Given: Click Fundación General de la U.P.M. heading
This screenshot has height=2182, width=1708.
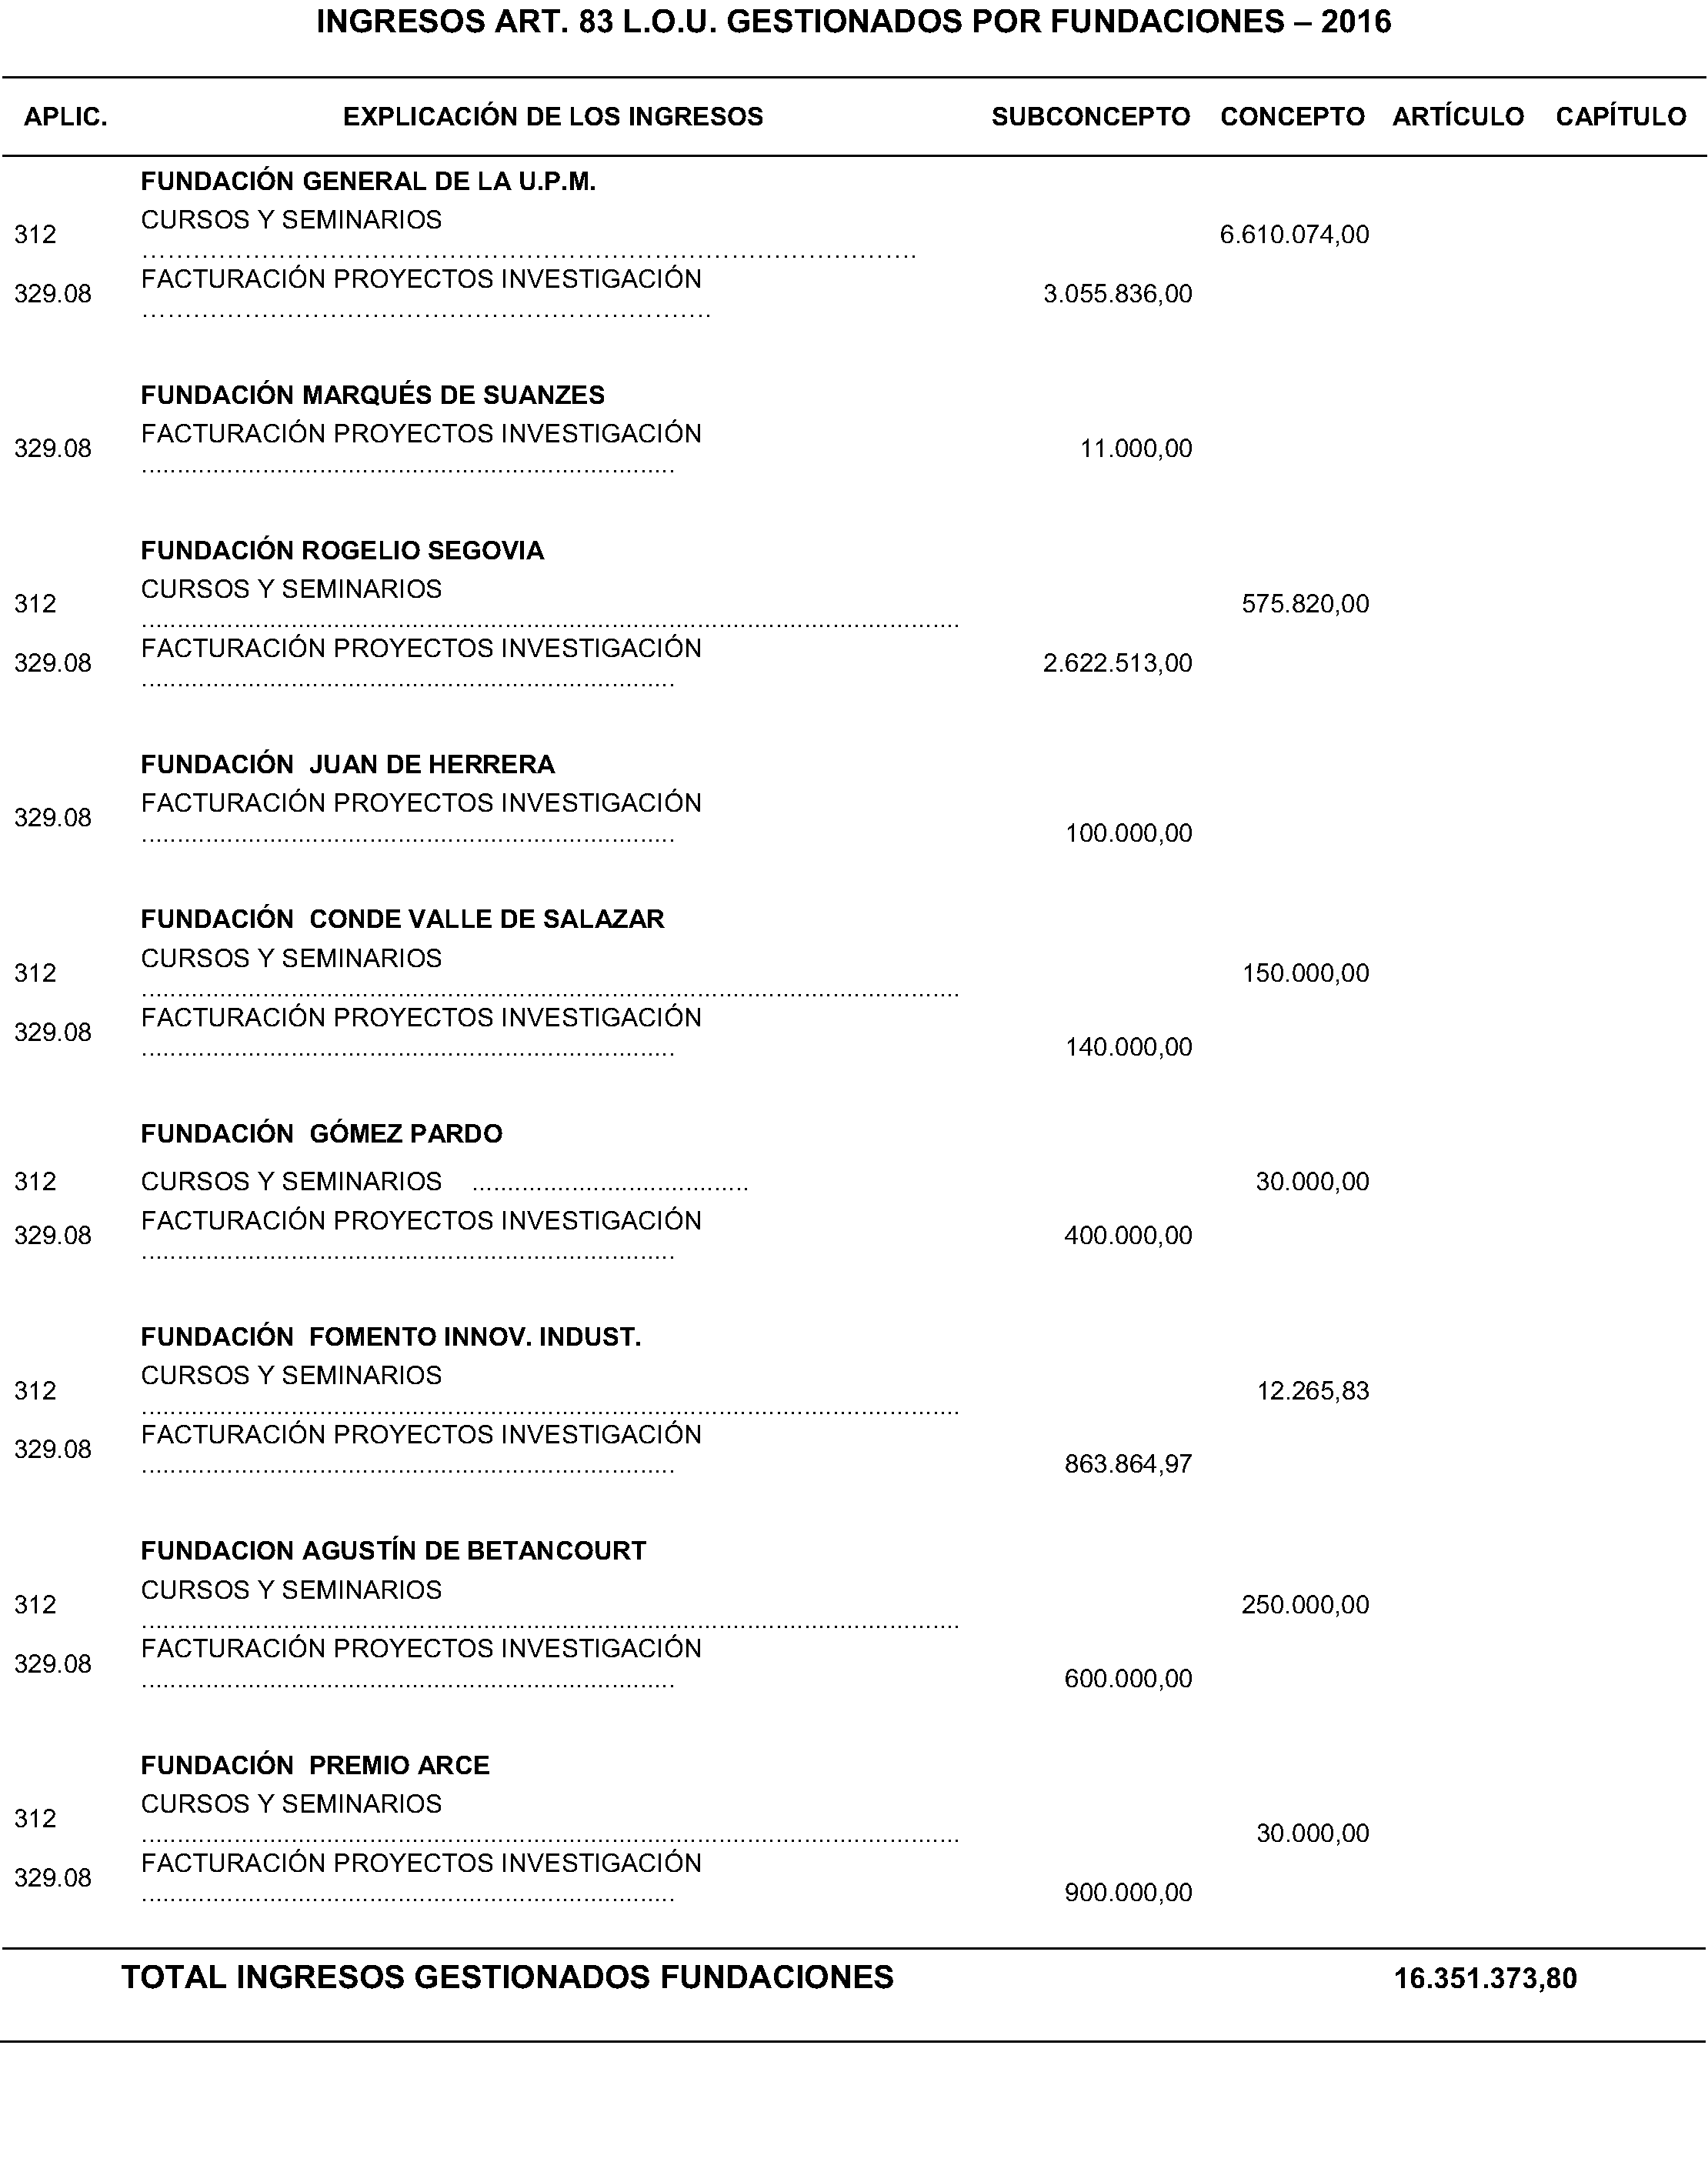Looking at the screenshot, I should [368, 181].
